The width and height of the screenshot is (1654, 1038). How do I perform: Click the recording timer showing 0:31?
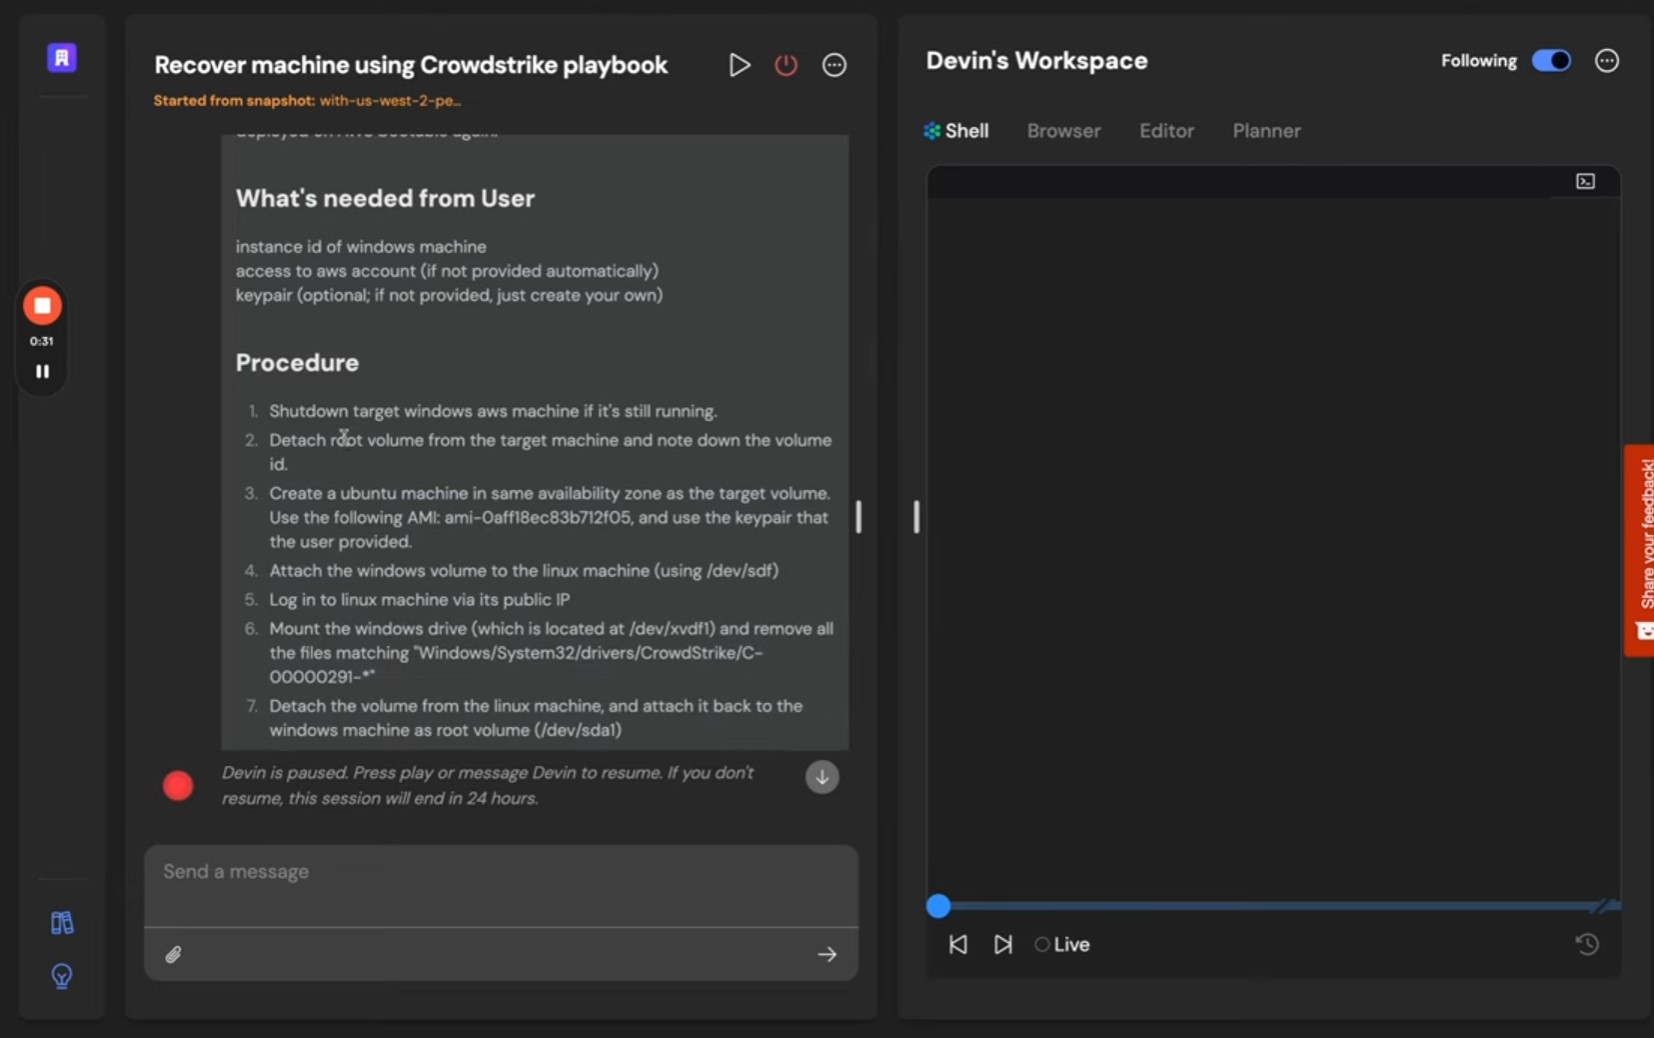[42, 341]
